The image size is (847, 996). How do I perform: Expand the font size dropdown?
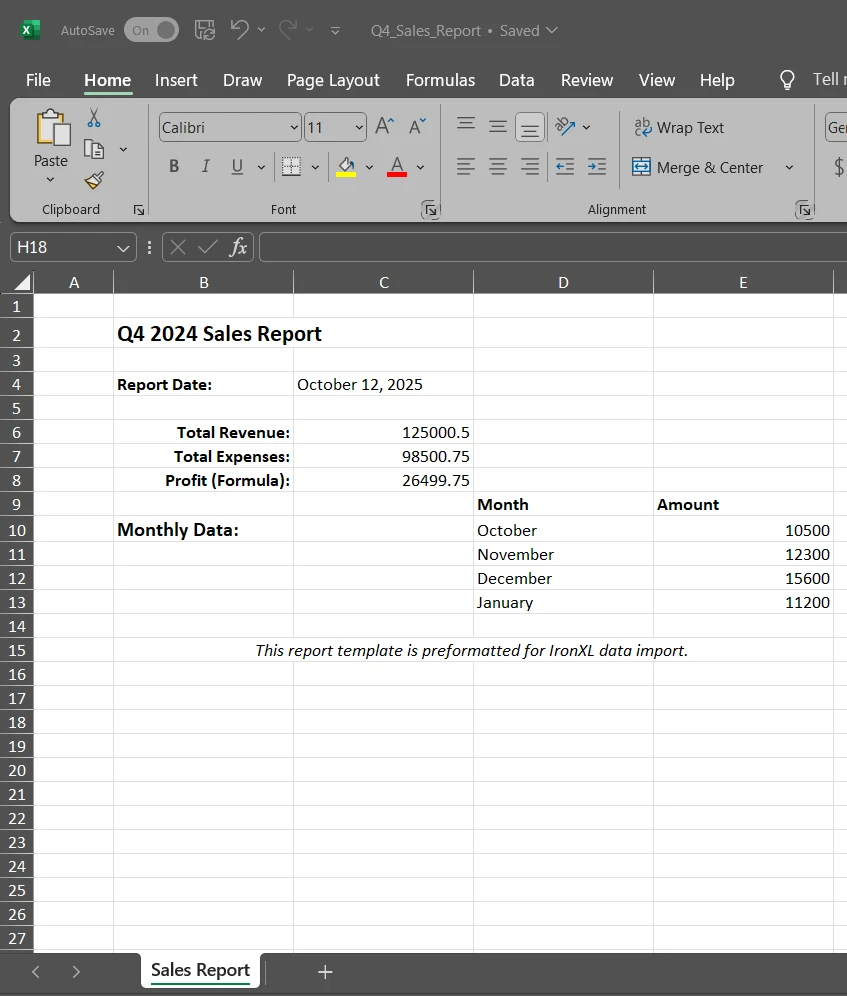pyautogui.click(x=359, y=127)
